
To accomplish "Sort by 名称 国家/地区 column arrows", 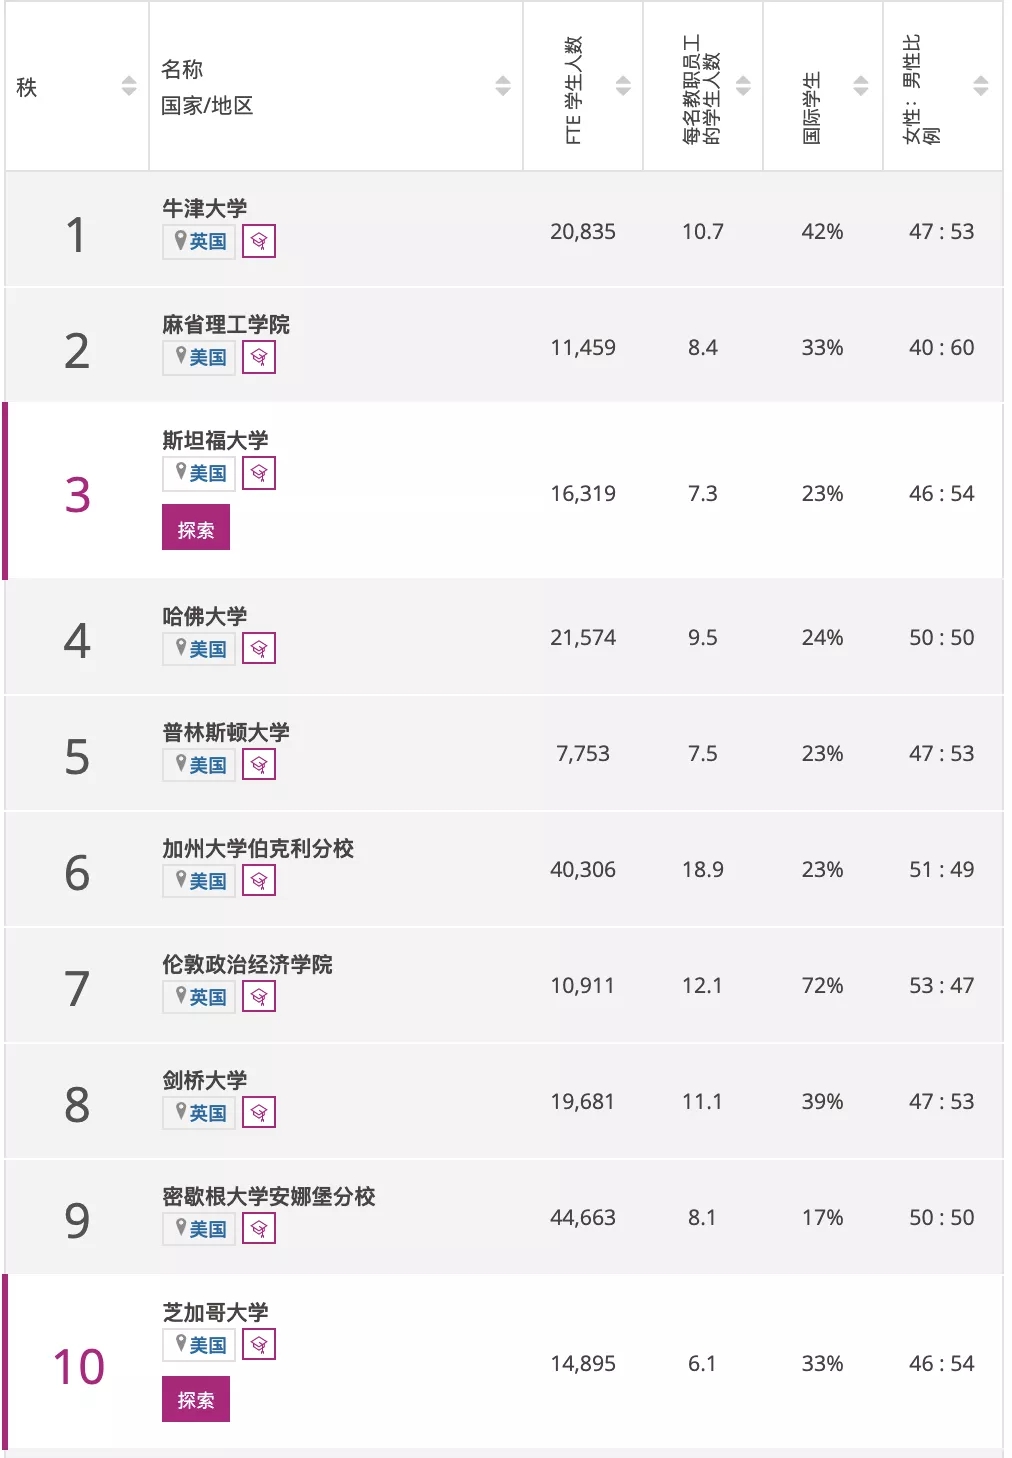I will 503,86.
